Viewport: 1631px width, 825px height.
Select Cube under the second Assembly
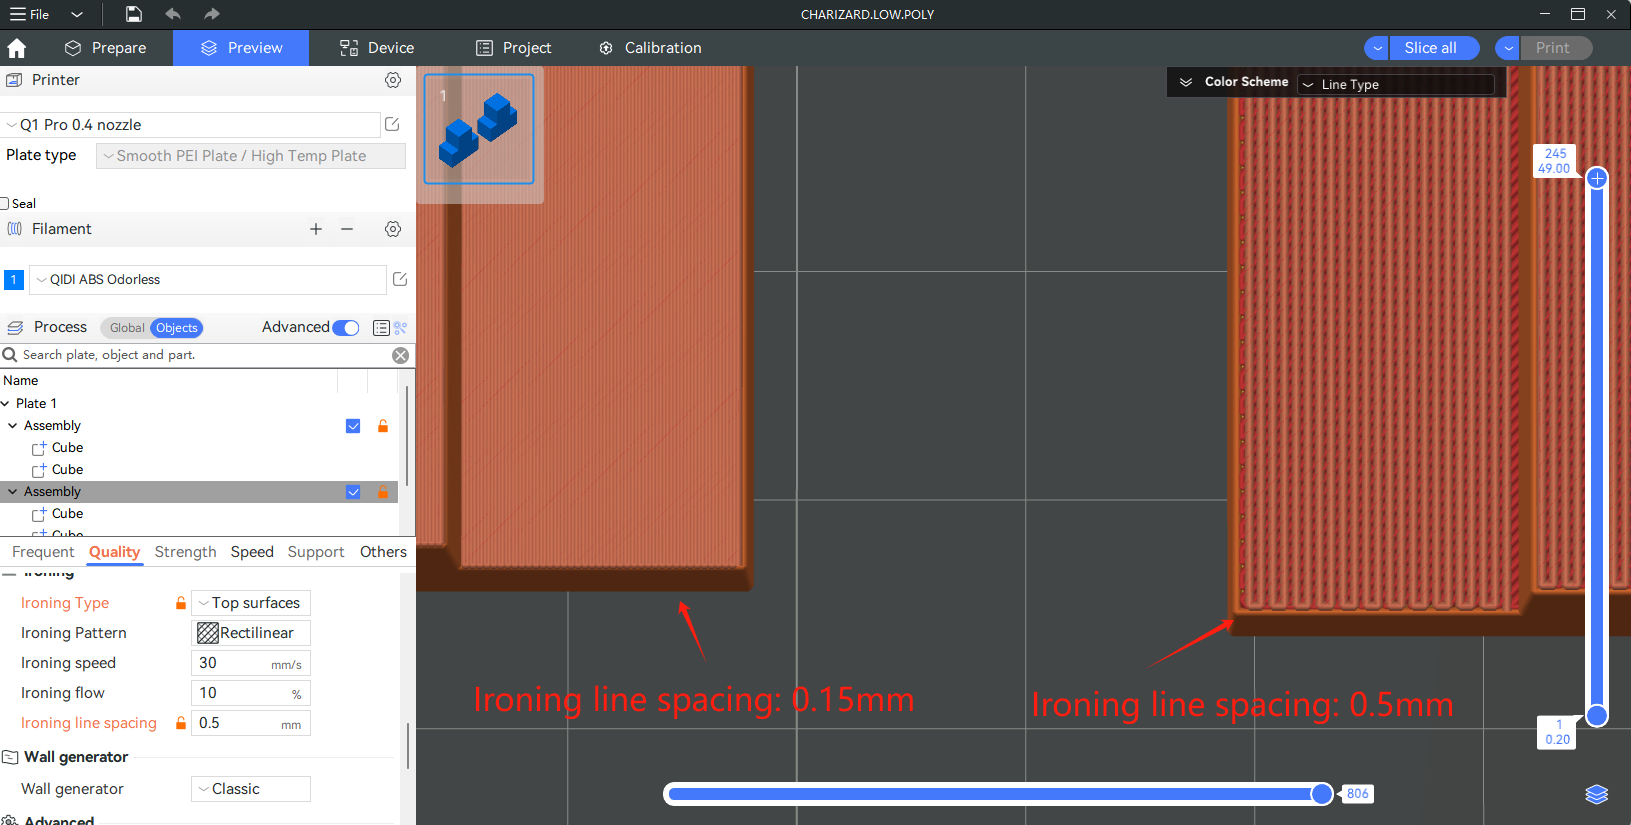click(67, 514)
